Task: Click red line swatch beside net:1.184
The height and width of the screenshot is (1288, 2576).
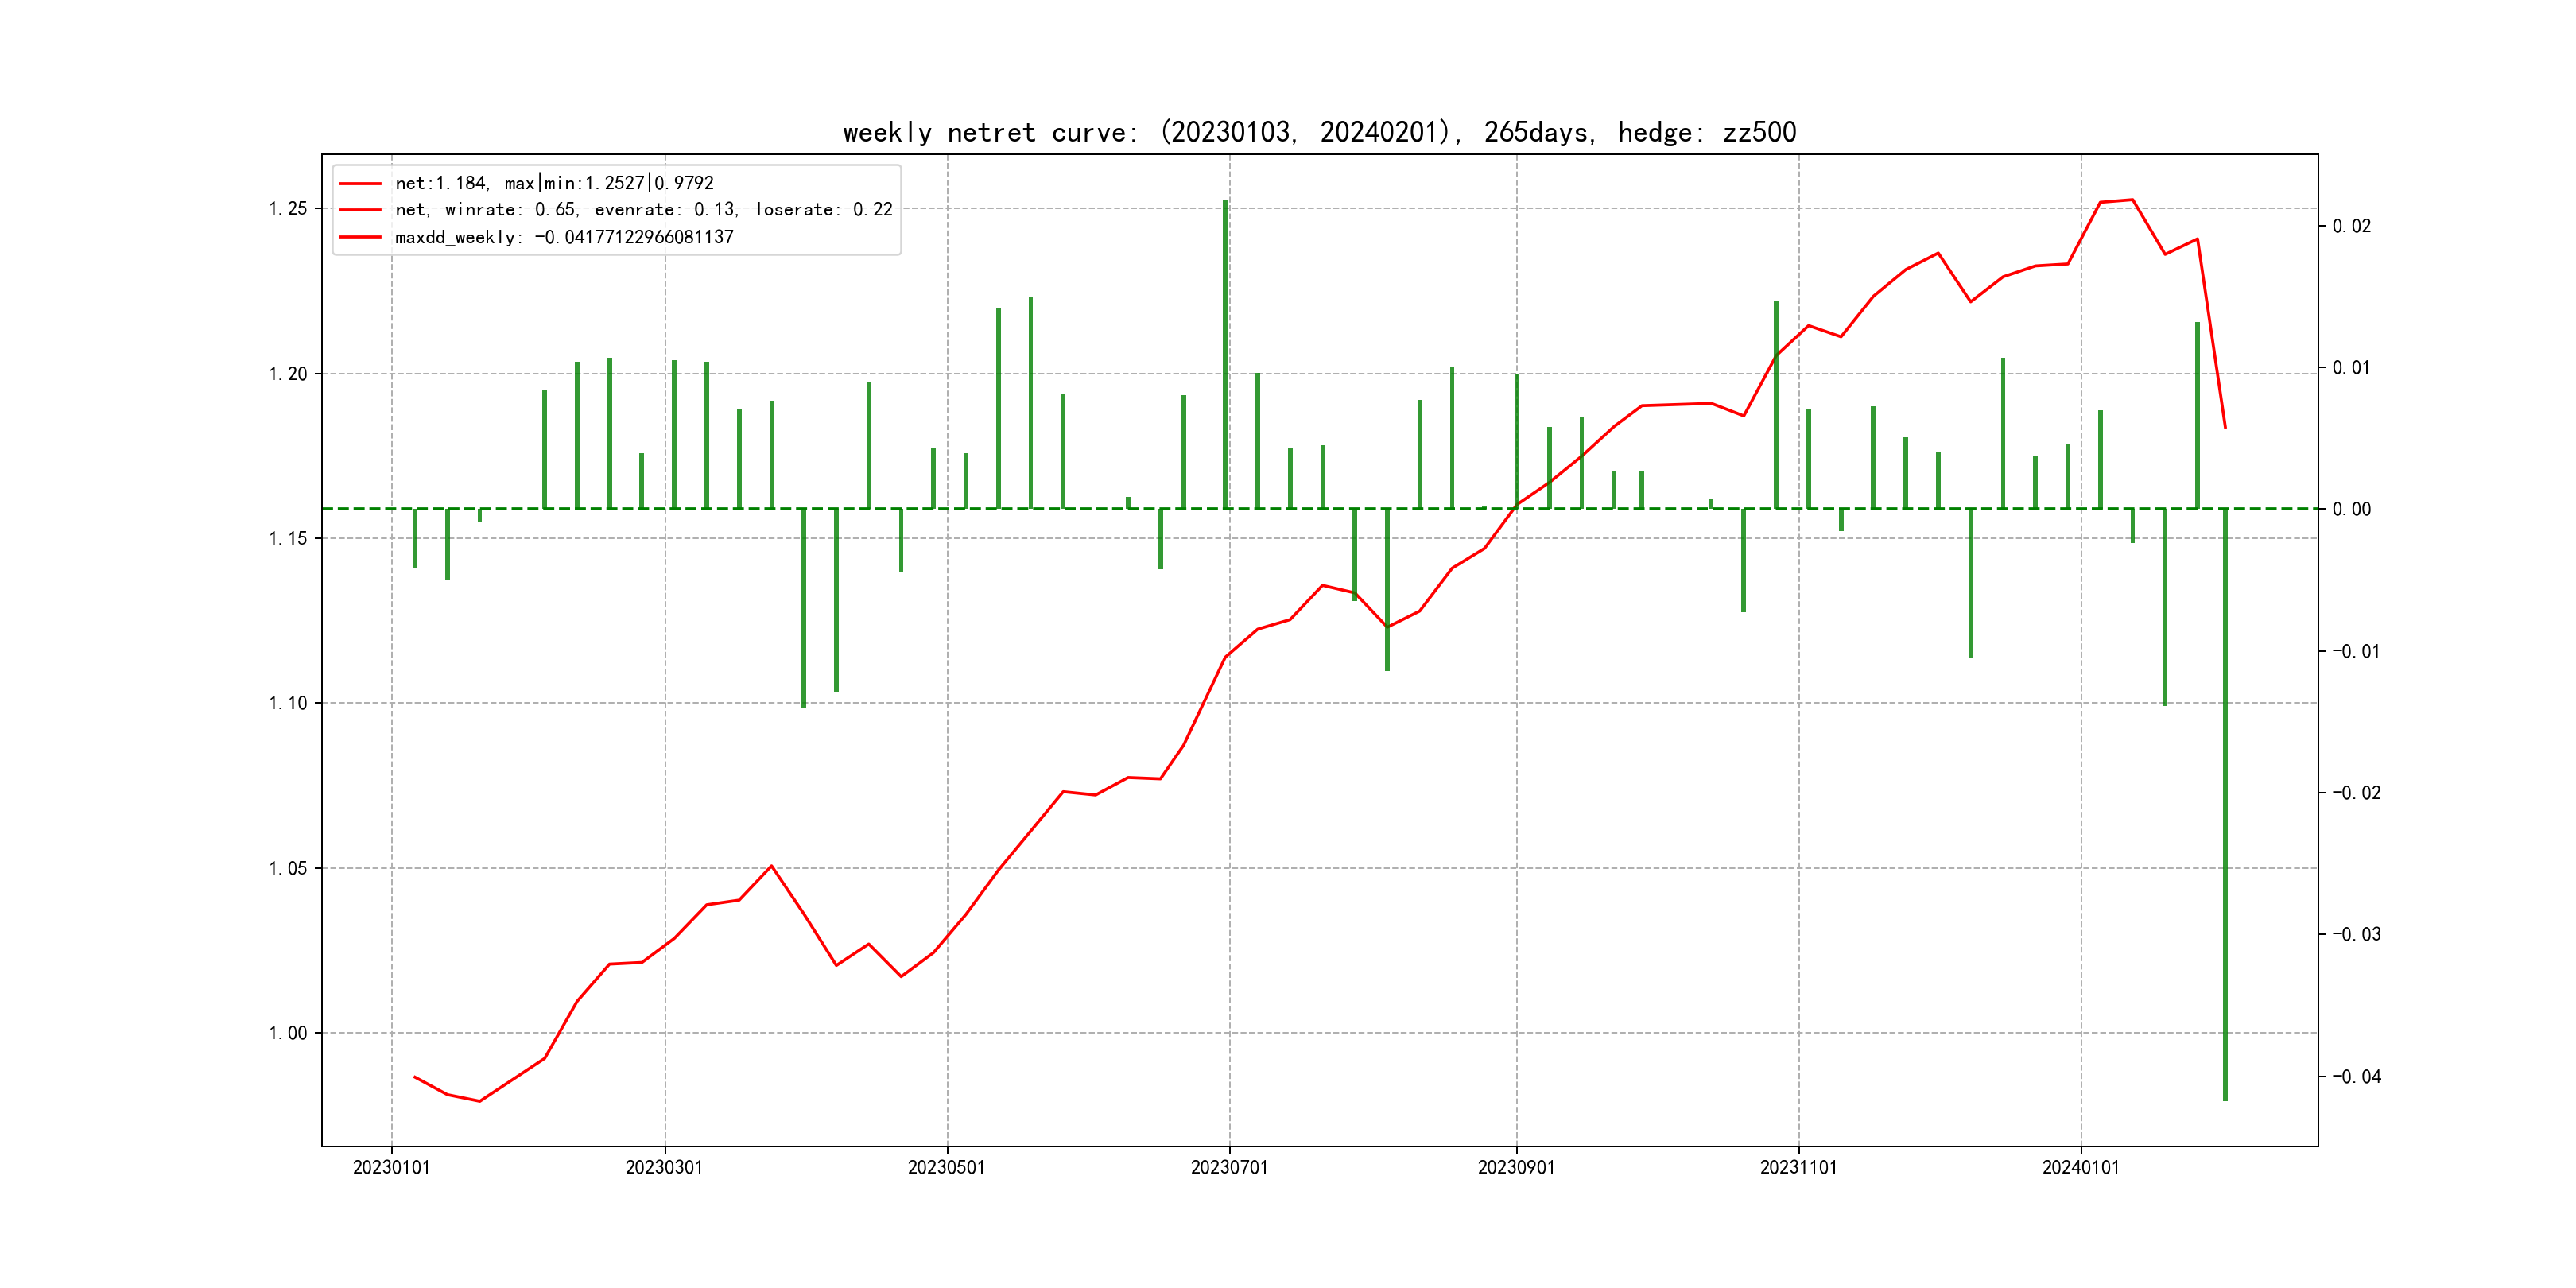Action: (x=360, y=183)
